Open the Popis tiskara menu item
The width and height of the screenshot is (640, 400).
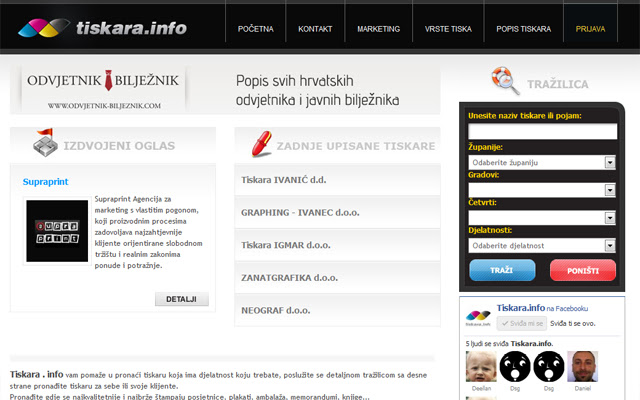pos(524,29)
